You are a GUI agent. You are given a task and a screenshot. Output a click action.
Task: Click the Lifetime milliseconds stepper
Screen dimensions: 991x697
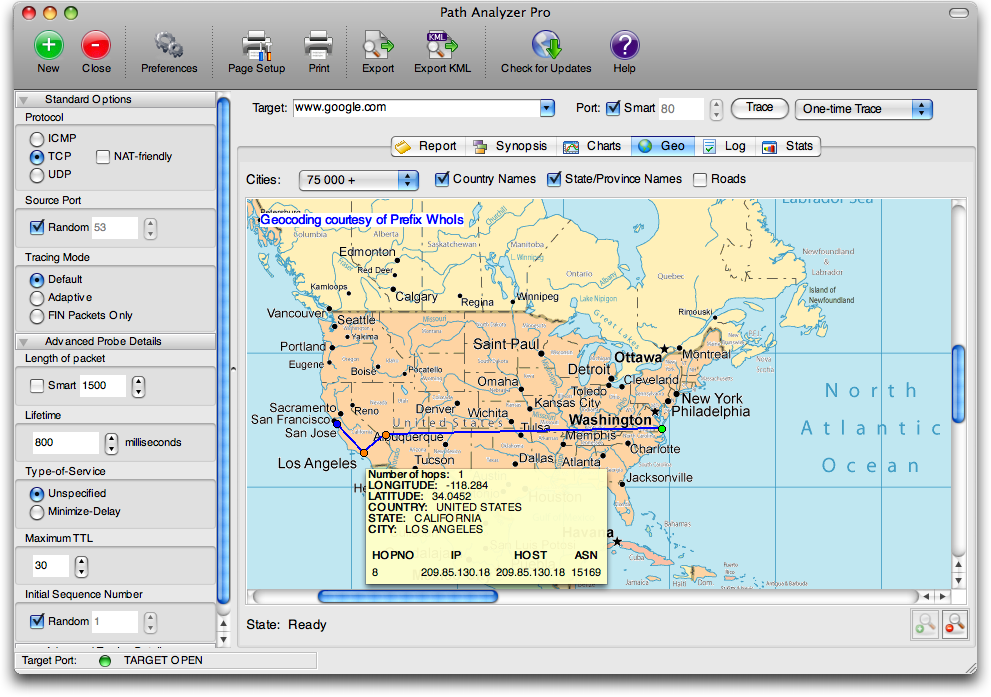tap(111, 443)
